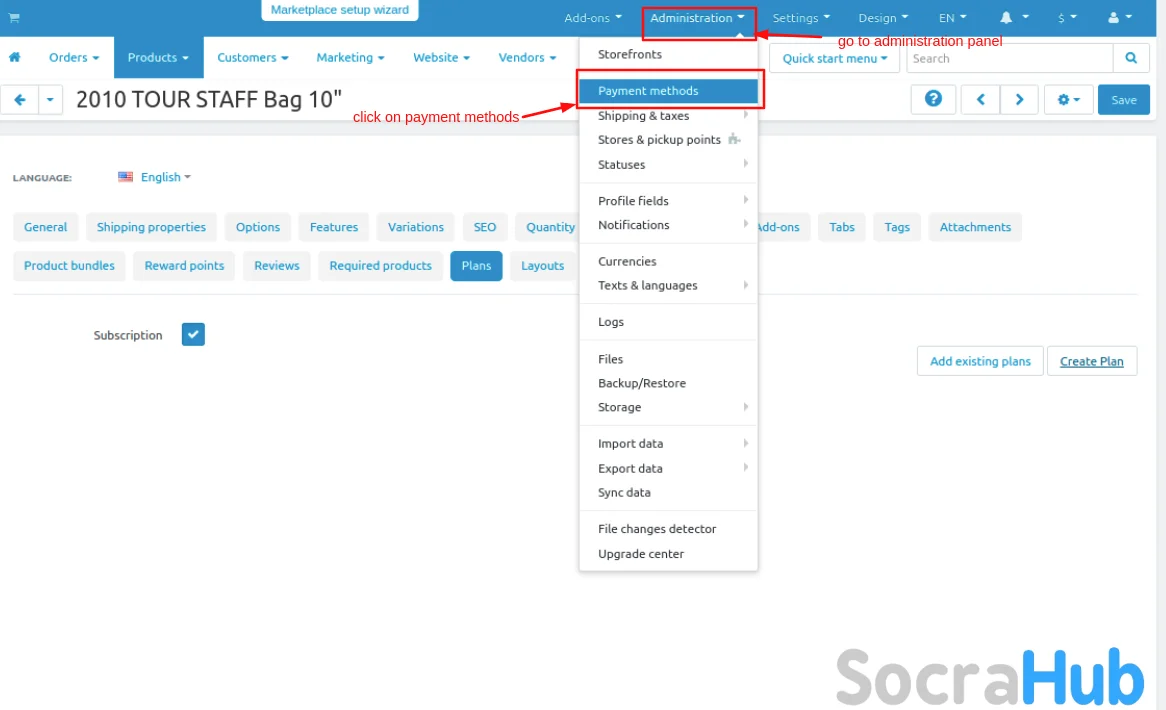The width and height of the screenshot is (1166, 710).
Task: Expand Profile fields submenu
Action: pos(668,201)
